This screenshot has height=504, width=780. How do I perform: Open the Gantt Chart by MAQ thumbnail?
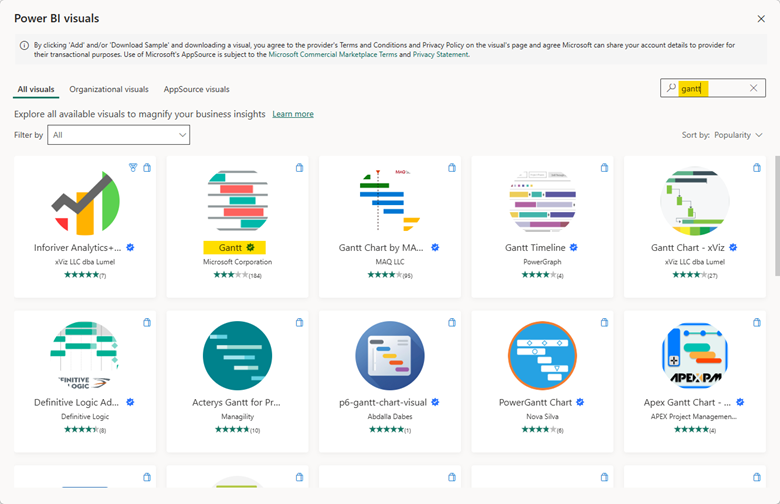tap(390, 200)
